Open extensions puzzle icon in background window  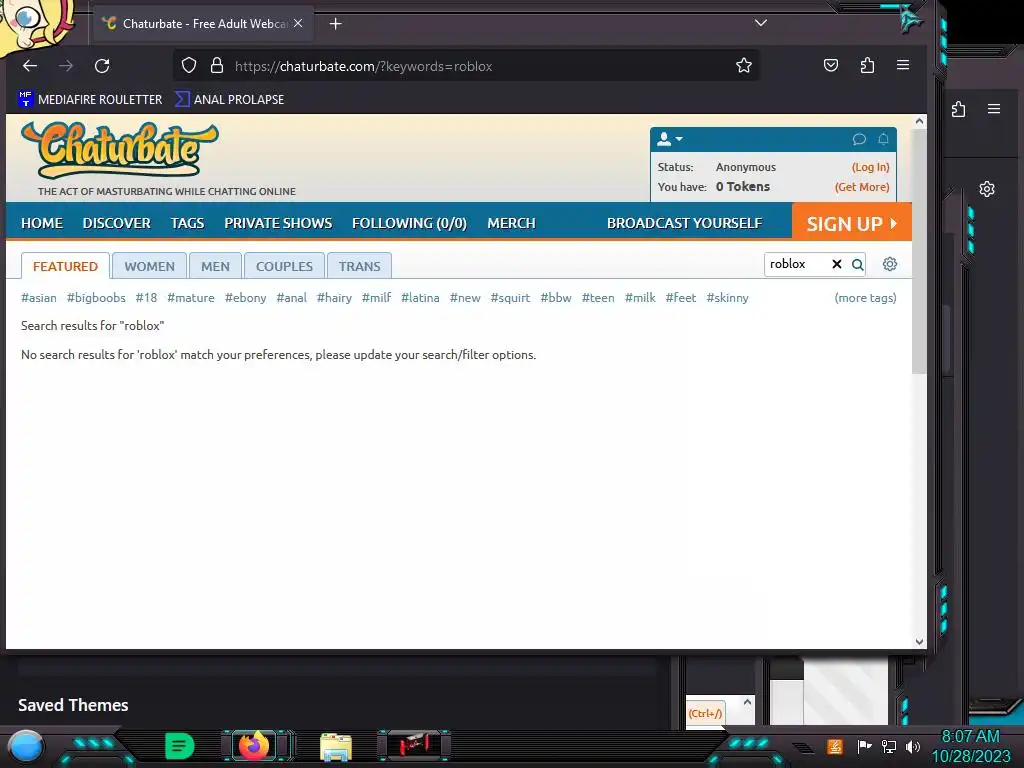[958, 109]
